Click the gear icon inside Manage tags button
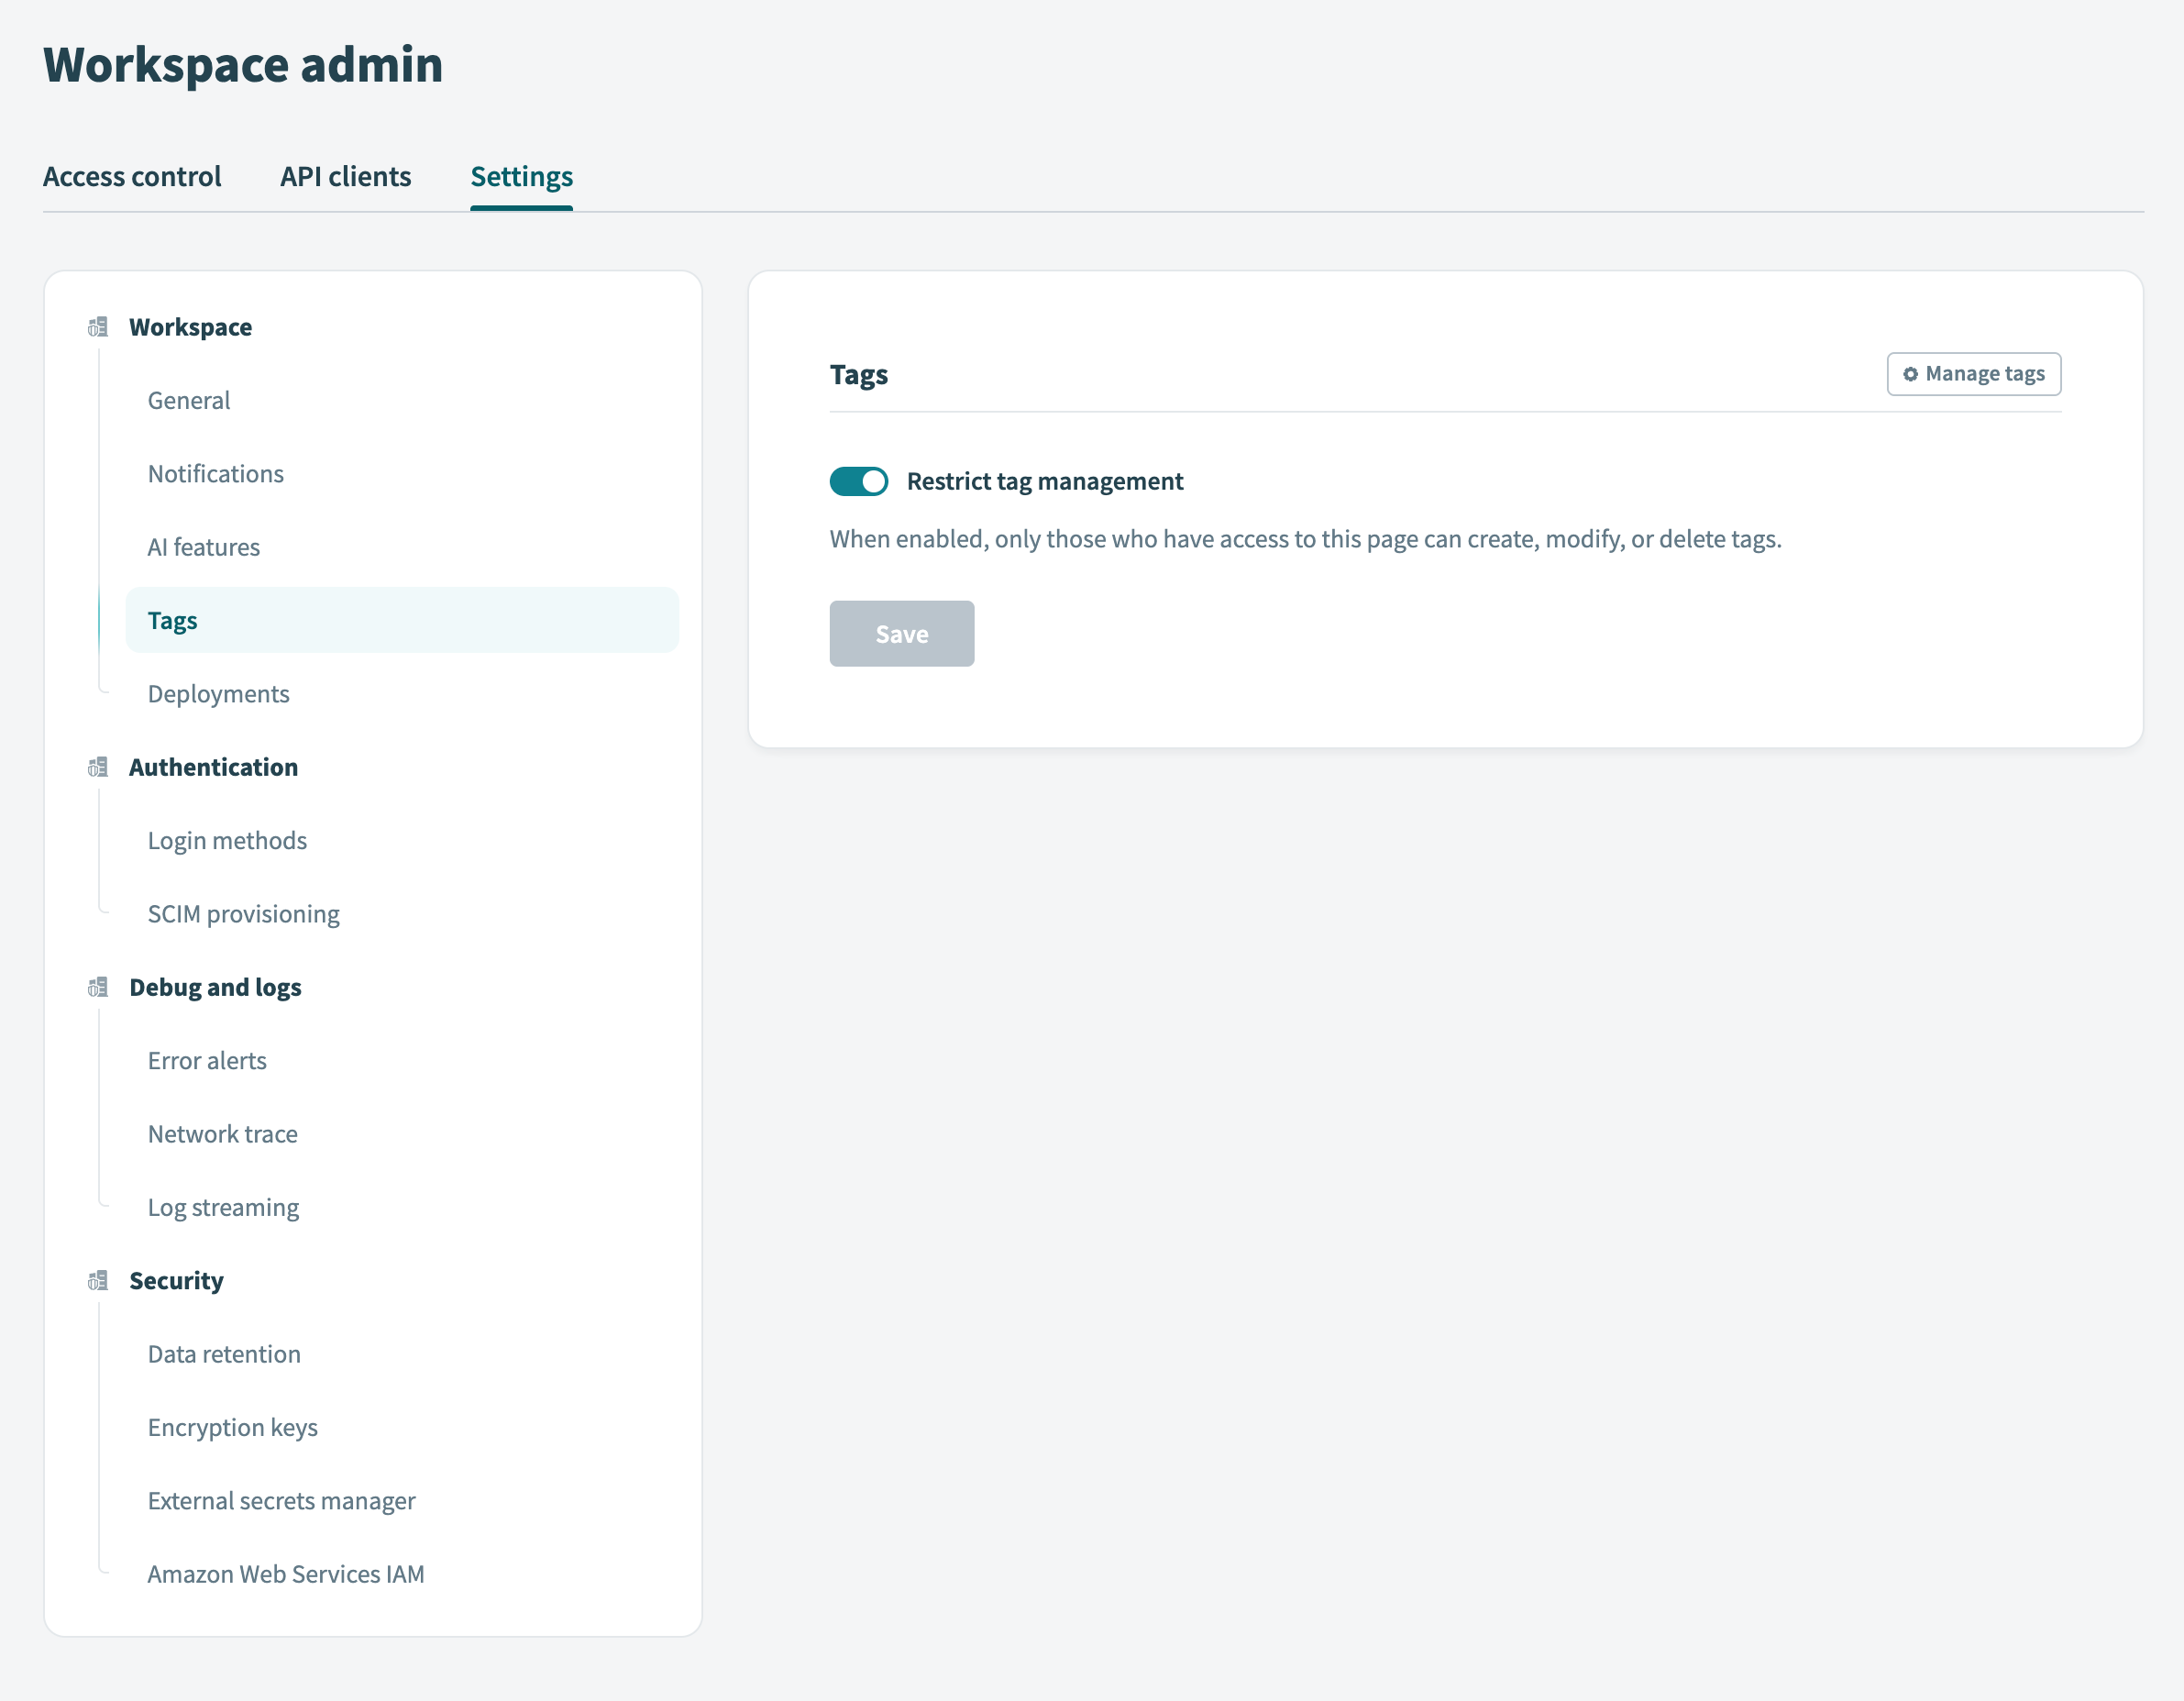The image size is (2184, 1701). pyautogui.click(x=1911, y=373)
